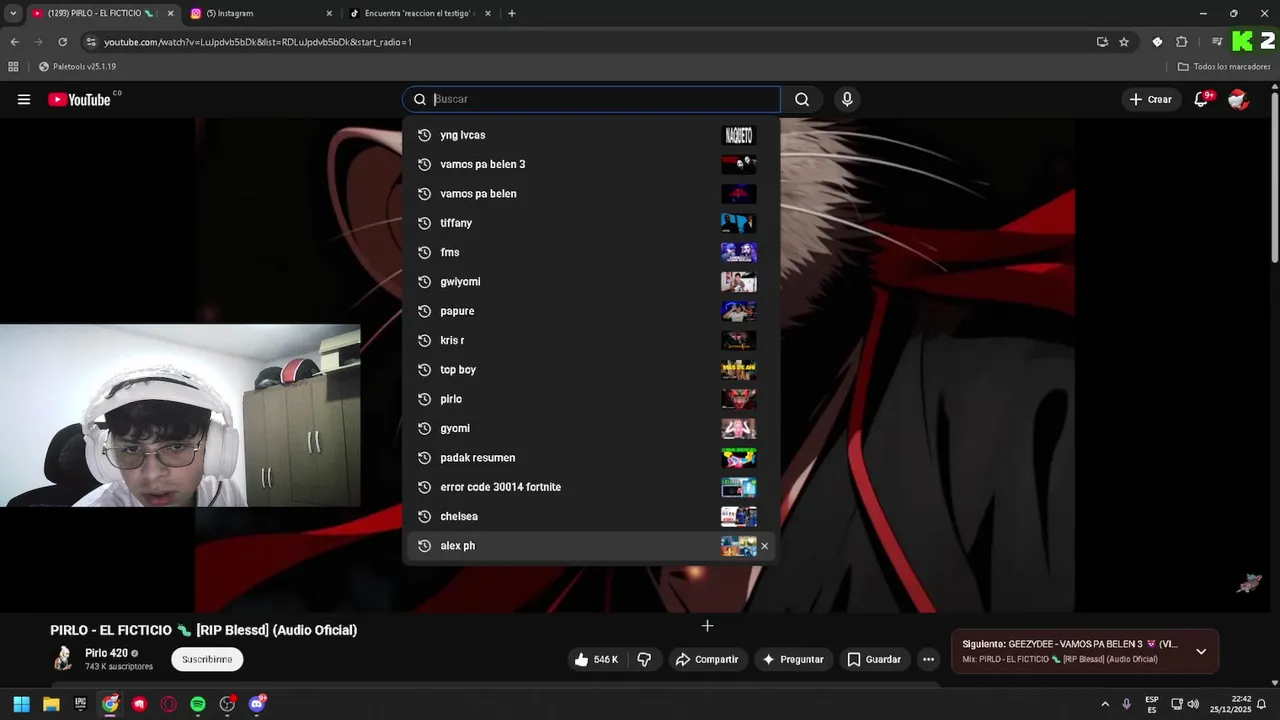Click the Guardar save button
Viewport: 1280px width, 720px height.
(x=874, y=659)
